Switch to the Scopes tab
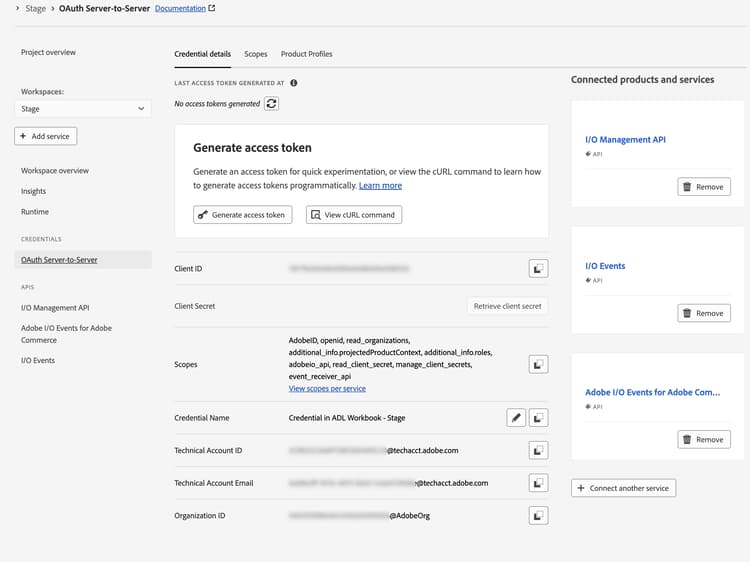 pos(255,54)
